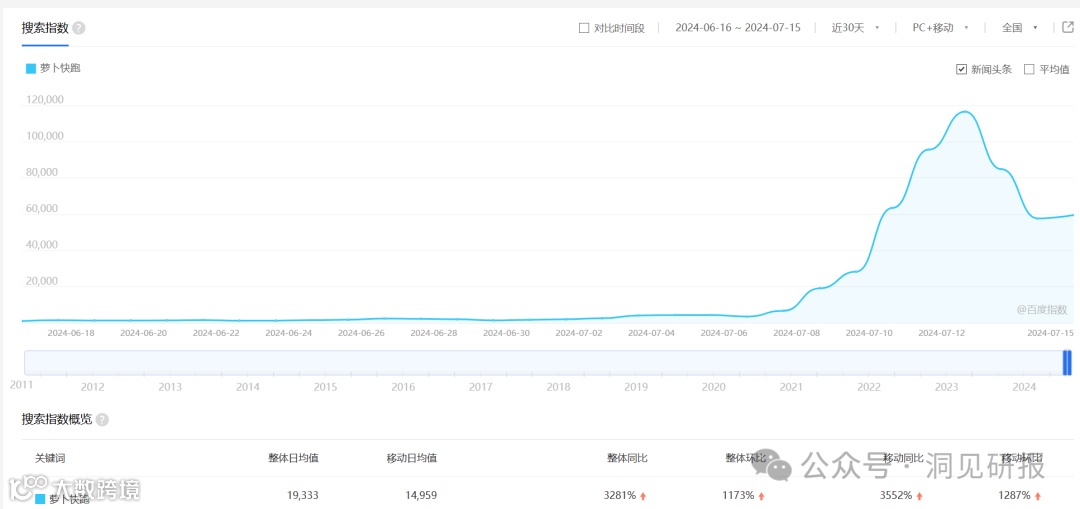
Task: Click the 120,000 y-axis label
Action: (45, 100)
